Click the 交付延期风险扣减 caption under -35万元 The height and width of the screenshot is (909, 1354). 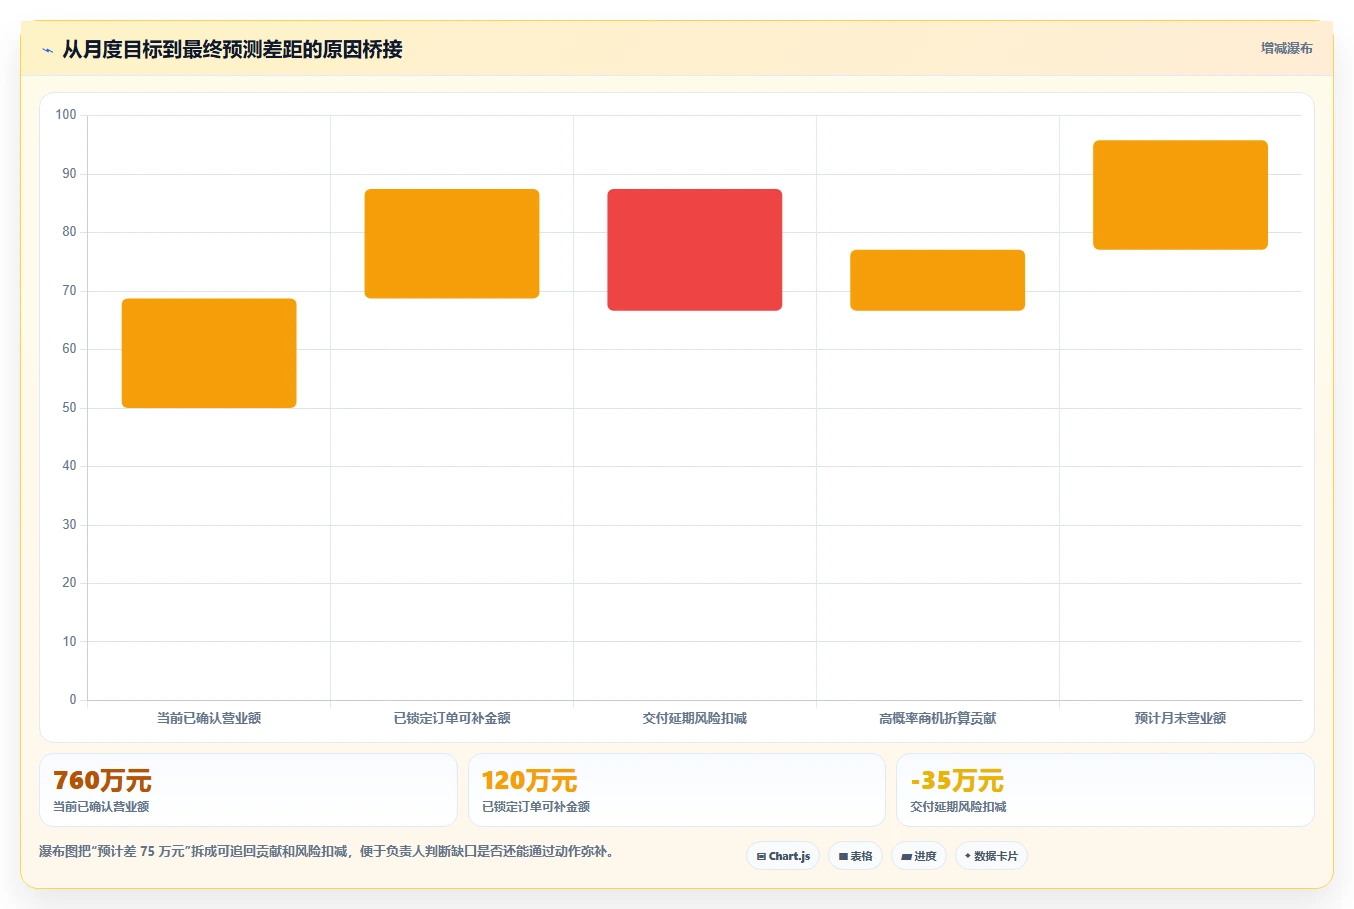pos(958,807)
